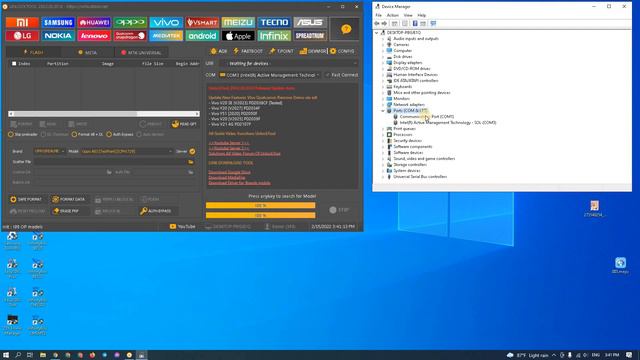Expand Universal Serial Bus controllers node
The image size is (640, 360).
coord(383,177)
